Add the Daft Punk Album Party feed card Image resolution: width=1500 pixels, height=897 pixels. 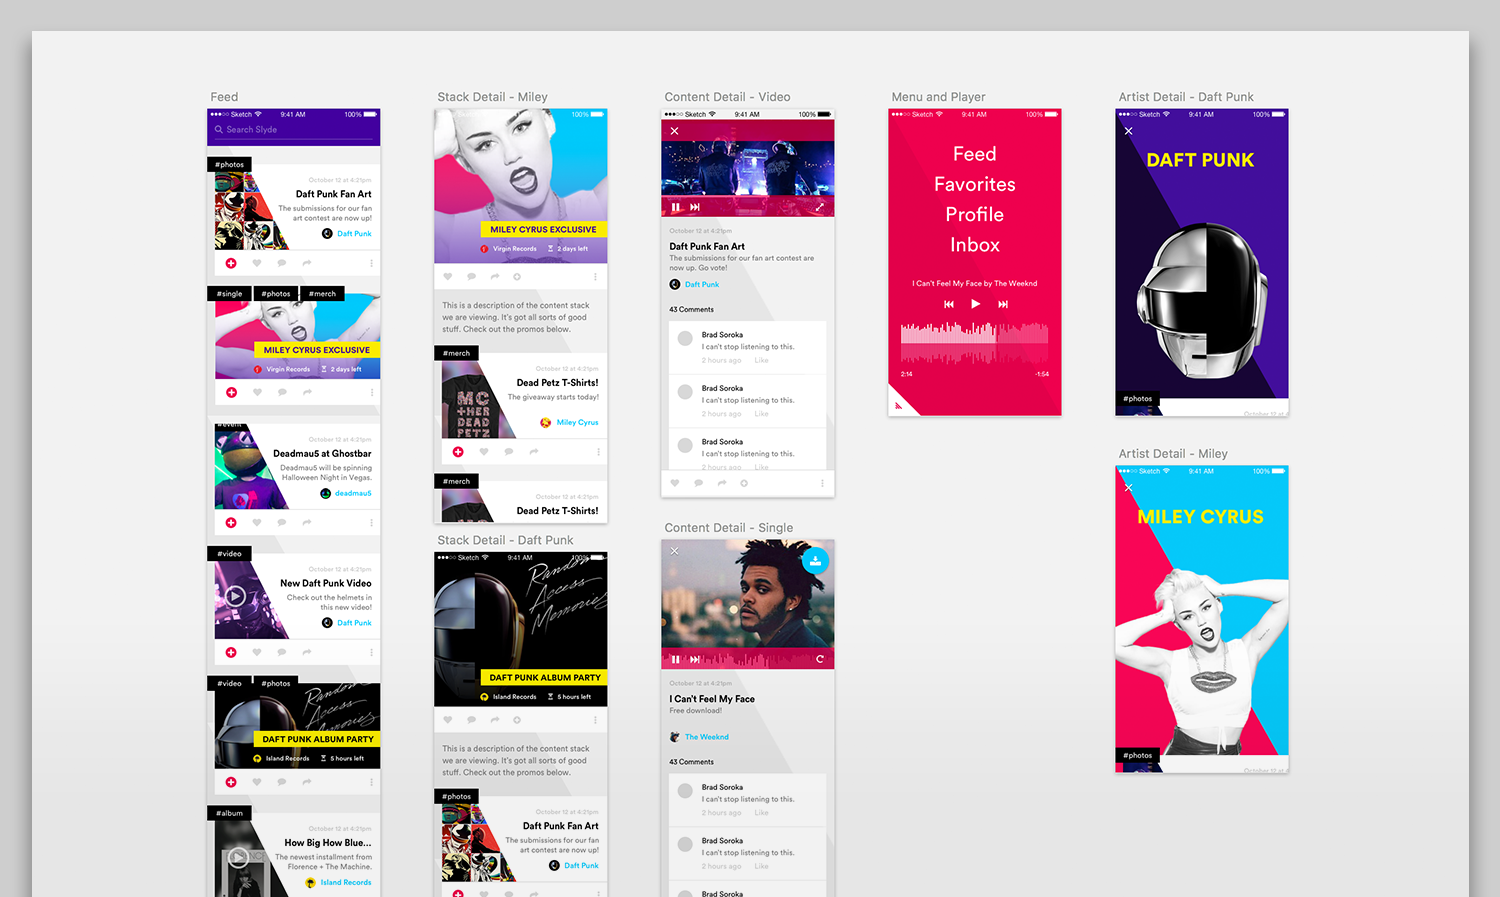coord(231,782)
